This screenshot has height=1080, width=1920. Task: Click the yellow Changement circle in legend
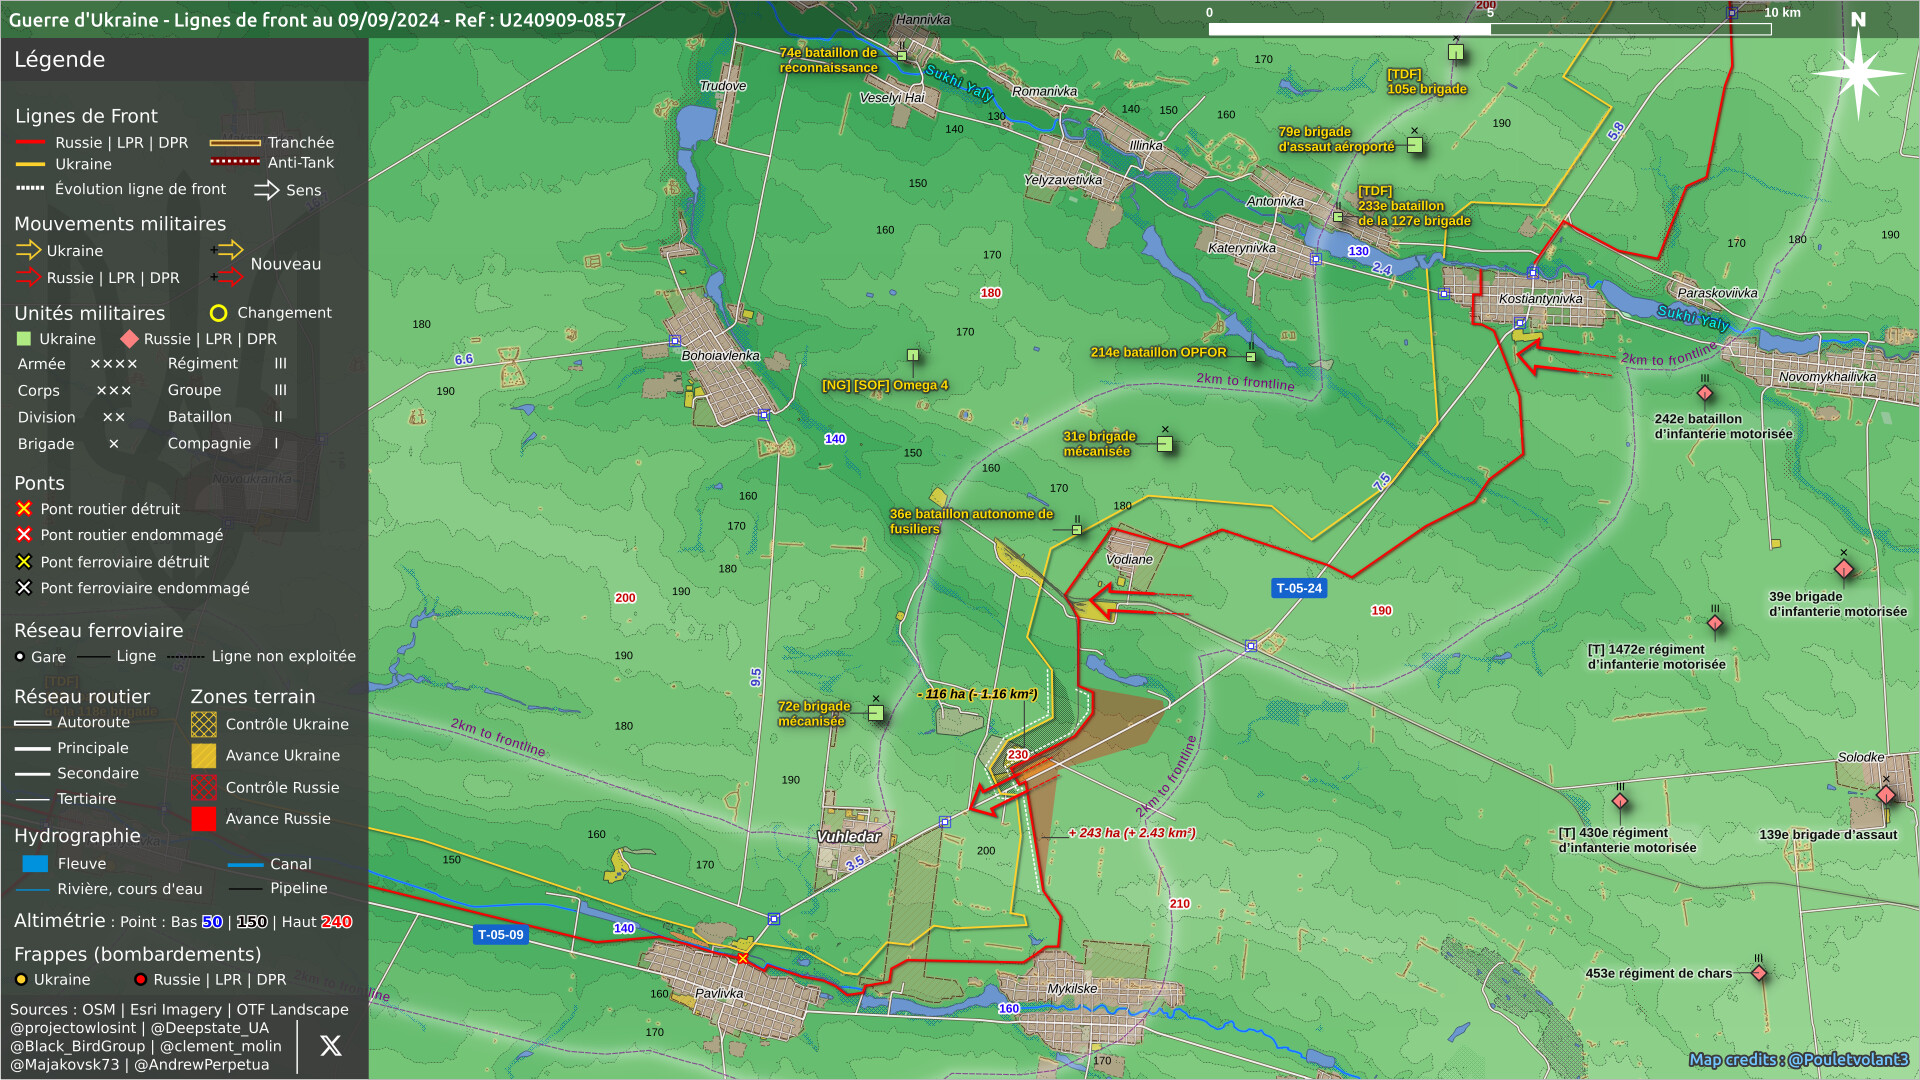click(218, 313)
